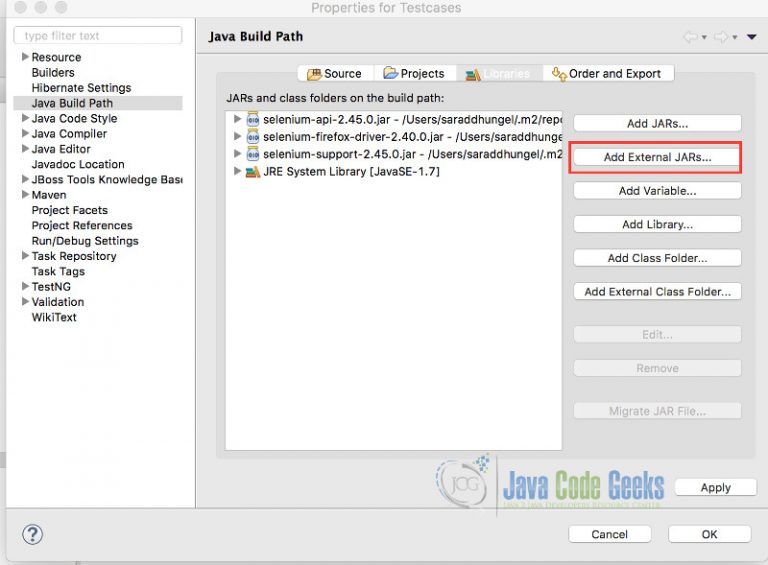Go back with the left navigation arrow
The height and width of the screenshot is (565, 768).
pos(690,37)
